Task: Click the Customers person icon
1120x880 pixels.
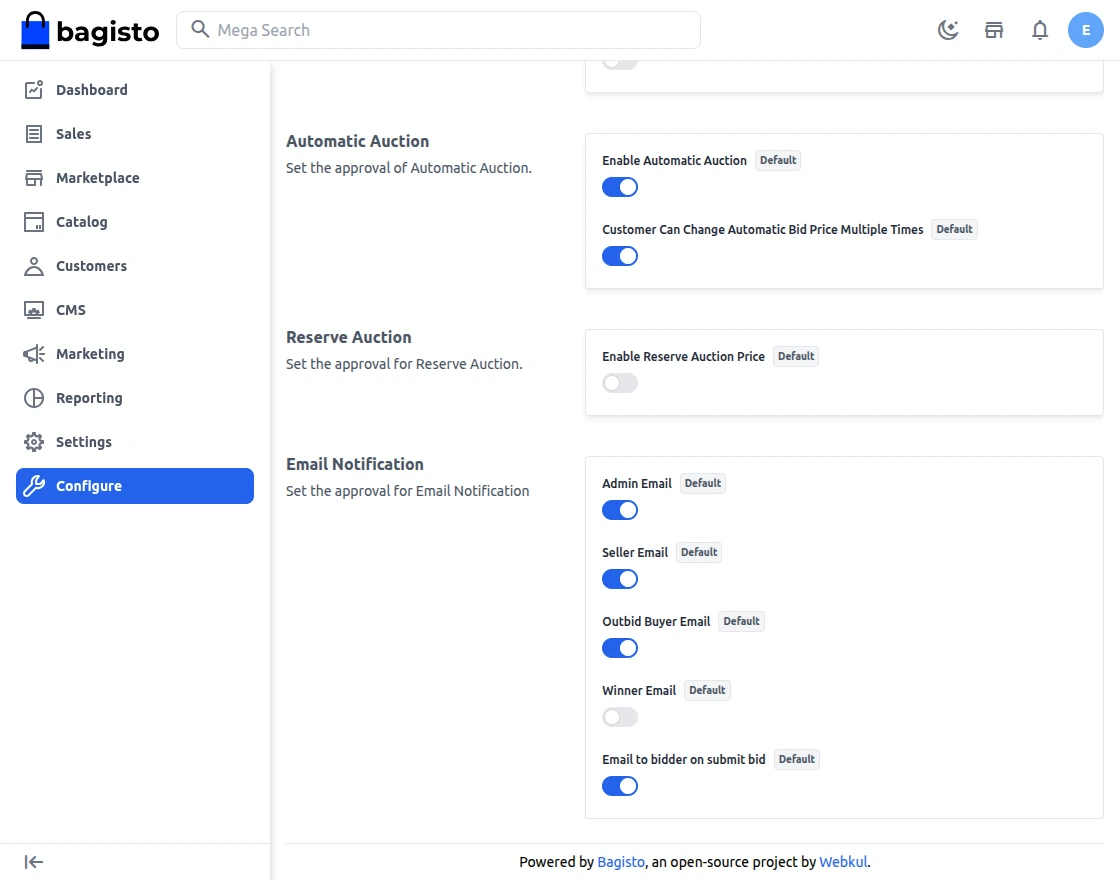Action: (x=34, y=266)
